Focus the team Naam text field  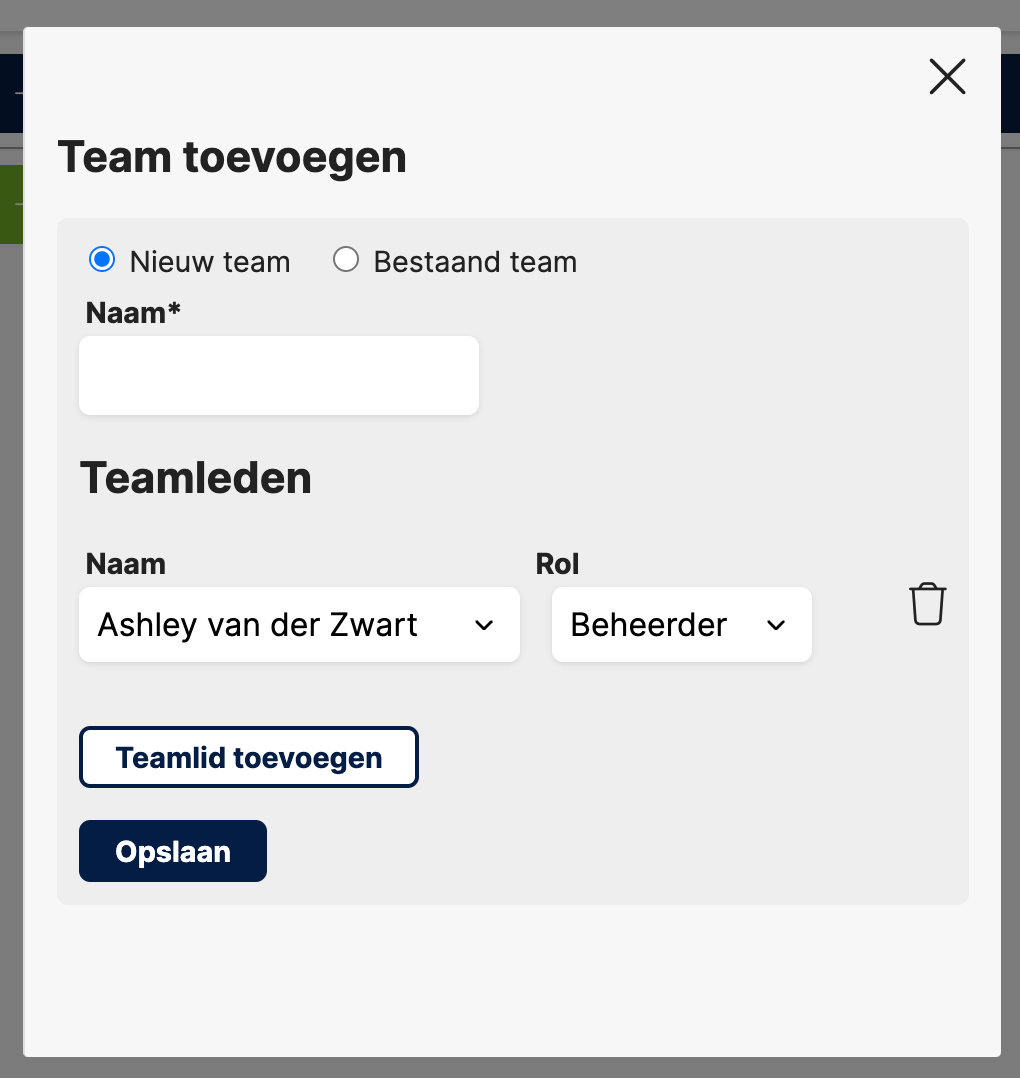(x=279, y=375)
